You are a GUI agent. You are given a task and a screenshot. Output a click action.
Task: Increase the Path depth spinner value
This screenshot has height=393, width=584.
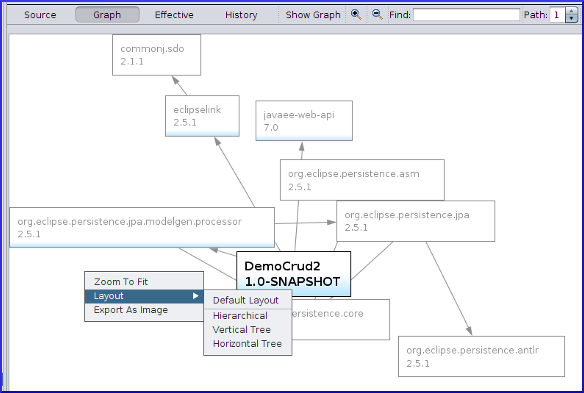point(571,12)
